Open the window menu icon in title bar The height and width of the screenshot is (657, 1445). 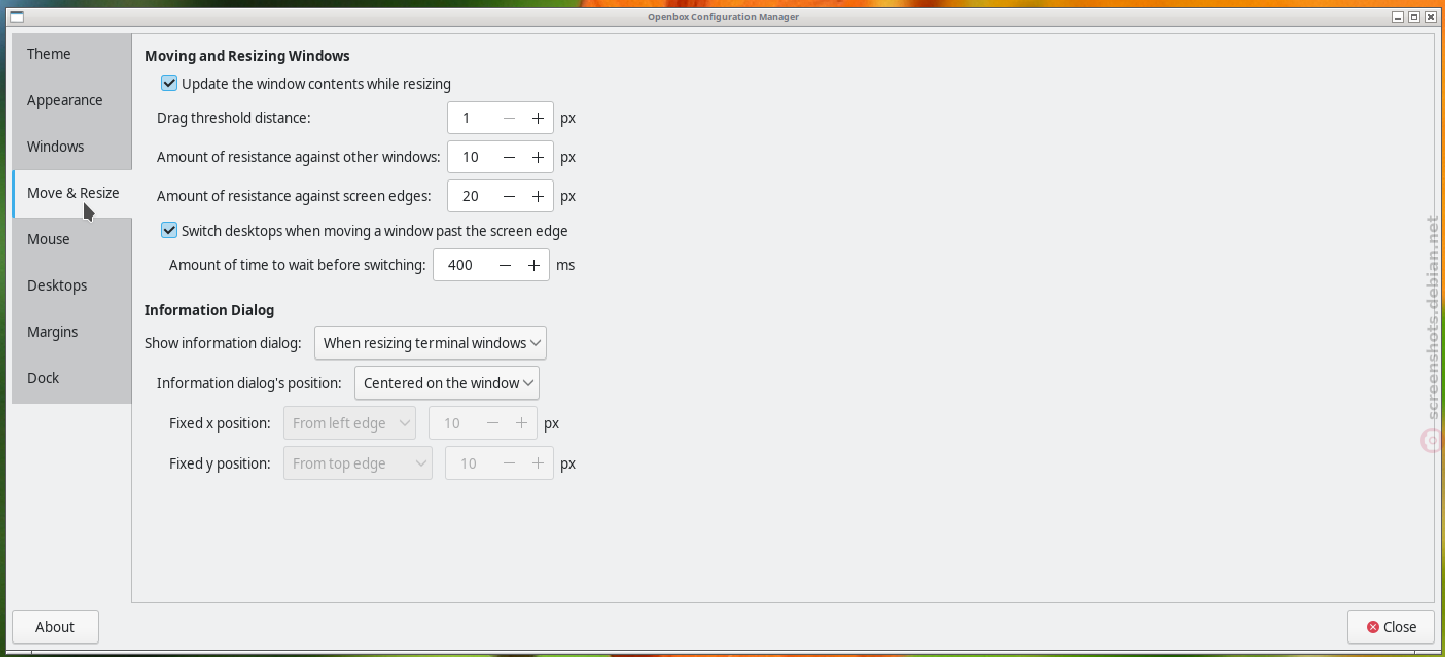(x=16, y=16)
